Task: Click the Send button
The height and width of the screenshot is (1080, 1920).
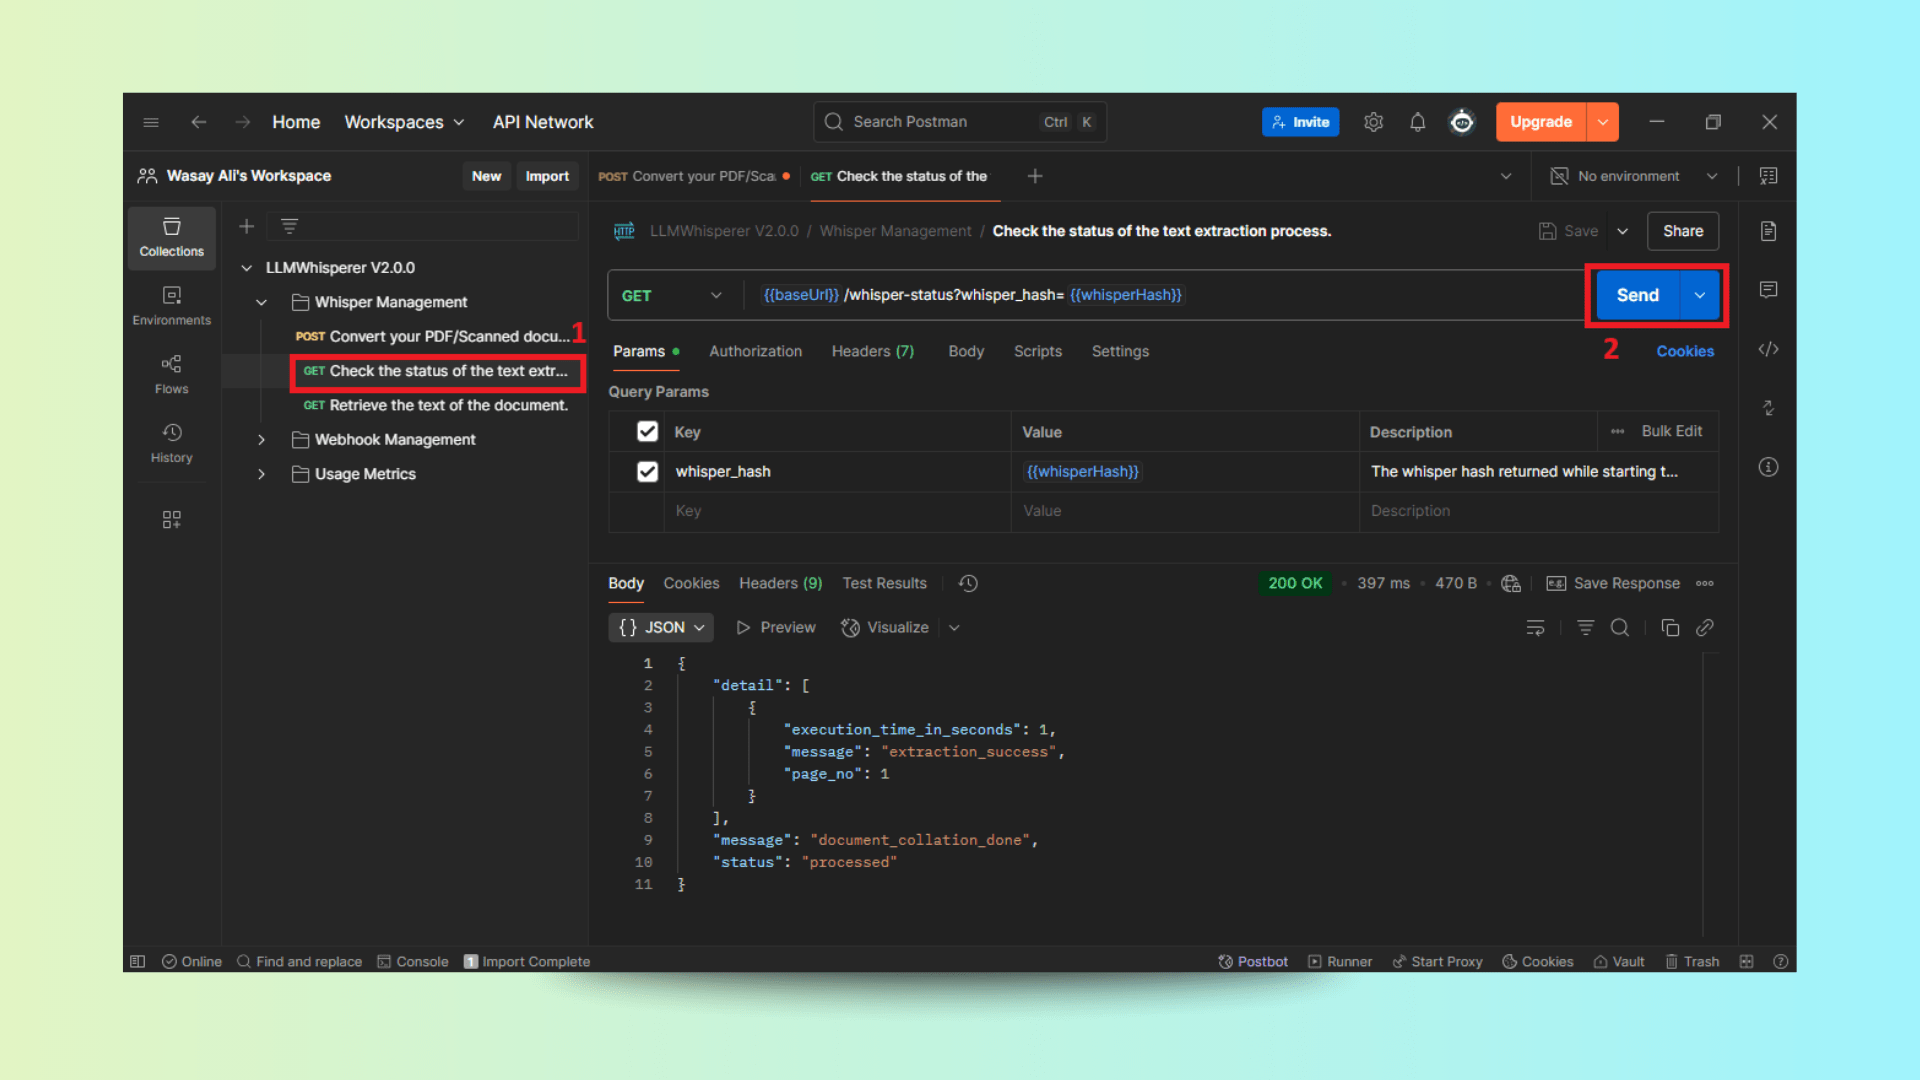Action: click(1637, 295)
